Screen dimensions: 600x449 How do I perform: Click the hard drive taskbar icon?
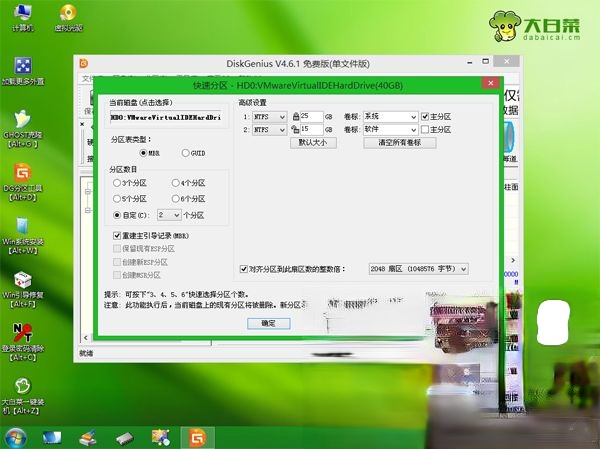(x=125, y=438)
